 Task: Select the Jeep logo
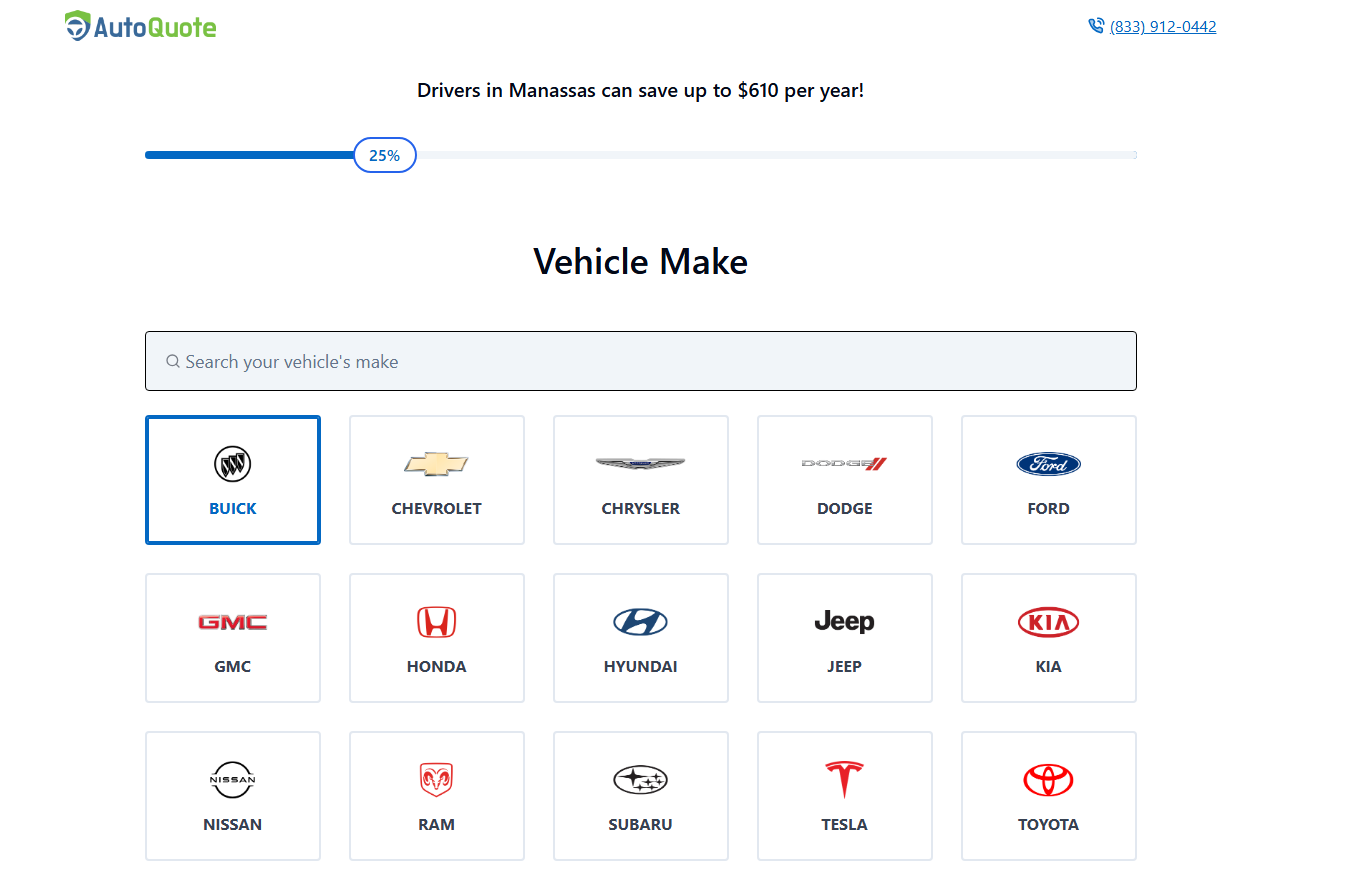pyautogui.click(x=844, y=622)
